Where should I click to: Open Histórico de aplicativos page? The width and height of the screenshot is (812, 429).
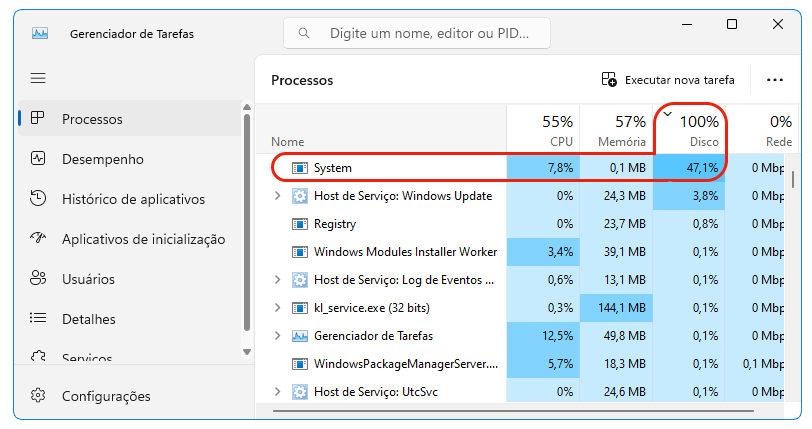pos(130,199)
